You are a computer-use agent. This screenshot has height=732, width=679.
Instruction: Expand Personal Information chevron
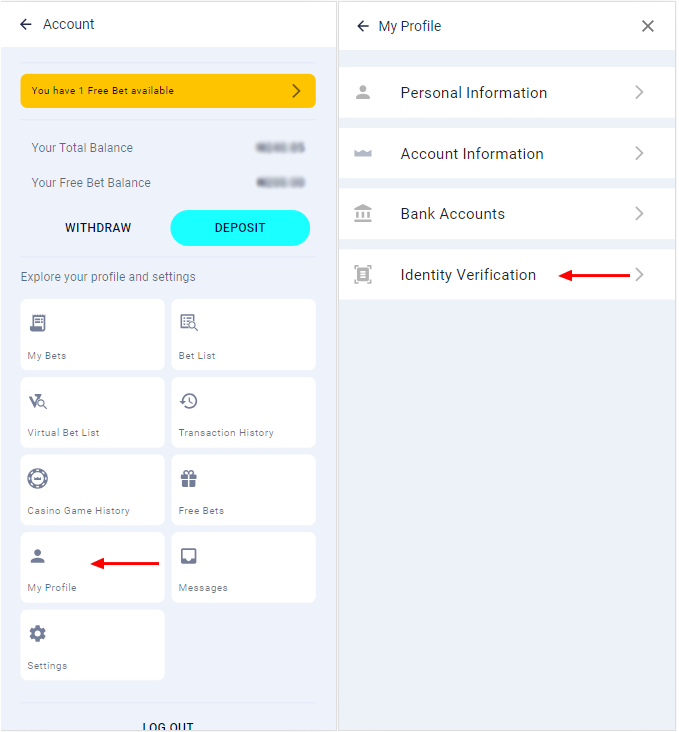pos(639,93)
